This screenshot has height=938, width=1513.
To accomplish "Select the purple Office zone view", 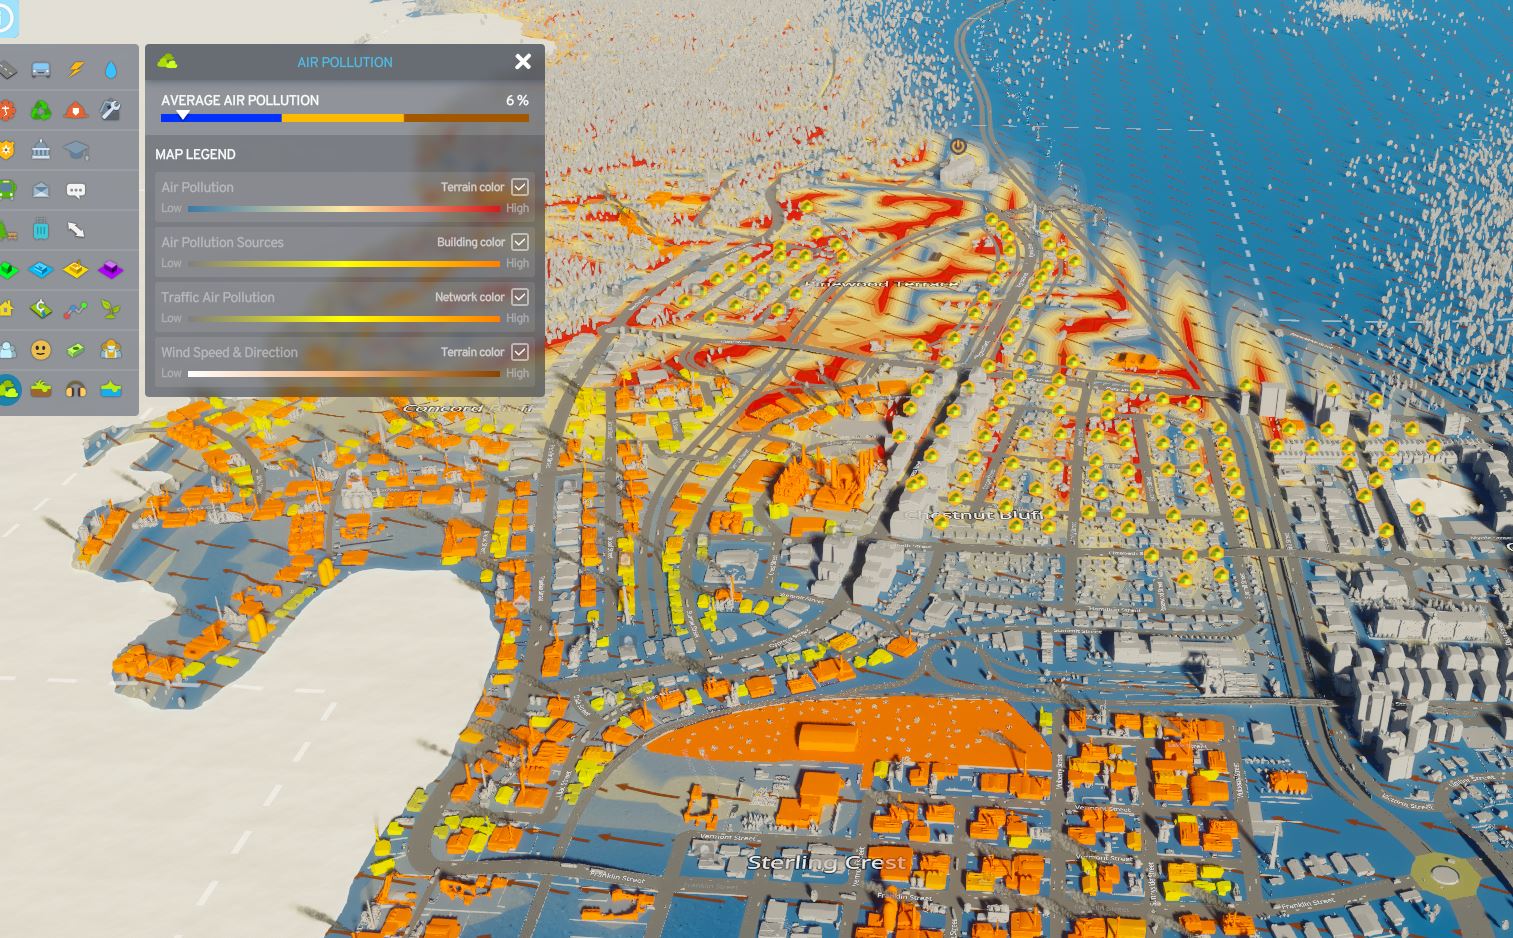I will pyautogui.click(x=111, y=269).
